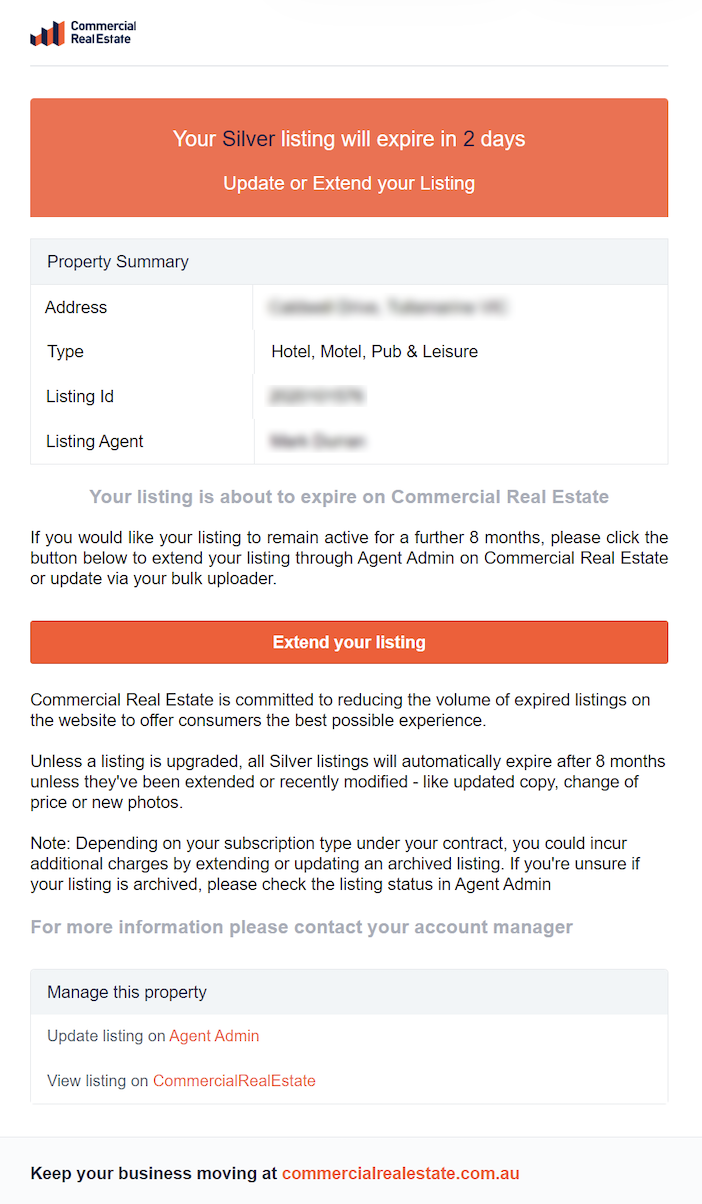Click "Update or Extend your Listing" banner text
The width and height of the screenshot is (702, 1204).
click(349, 183)
